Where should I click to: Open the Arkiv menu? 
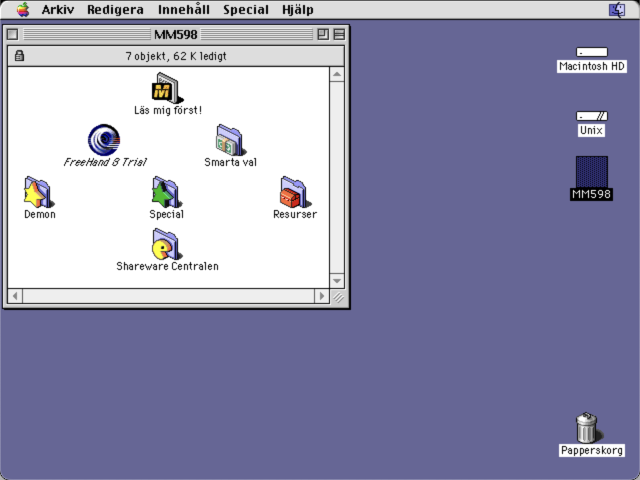click(x=58, y=10)
